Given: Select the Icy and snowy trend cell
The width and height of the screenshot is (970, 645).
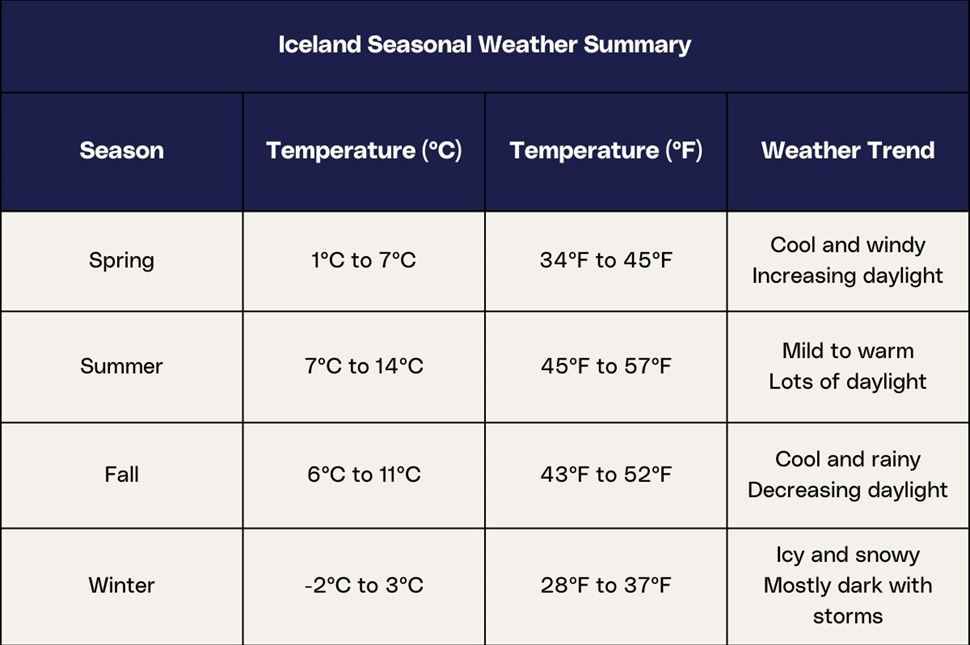Looking at the screenshot, I should click(x=848, y=585).
